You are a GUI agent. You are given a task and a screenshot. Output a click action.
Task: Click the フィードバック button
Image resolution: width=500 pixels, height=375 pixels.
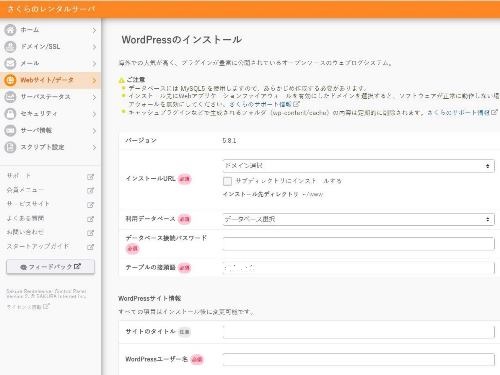pyautogui.click(x=50, y=267)
